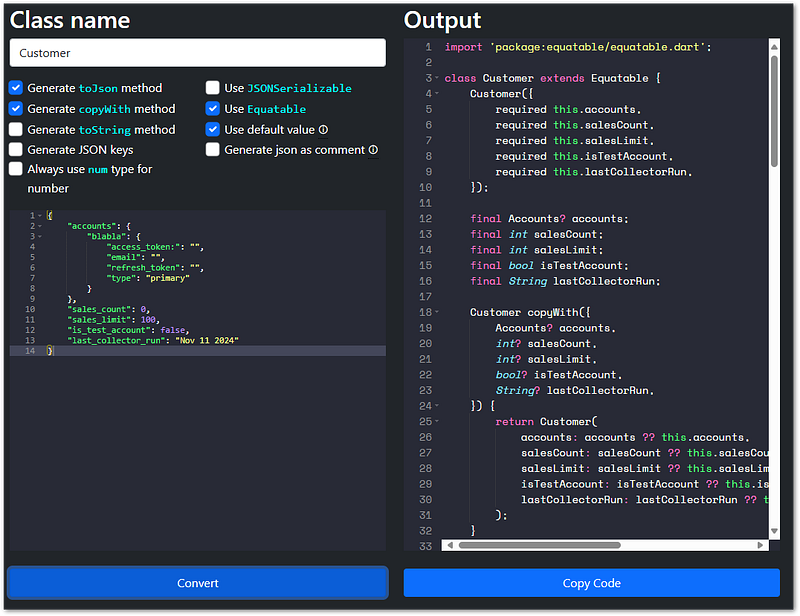This screenshot has height=616, width=800.
Task: Check Generate json as comment checkbox
Action: click(x=213, y=150)
